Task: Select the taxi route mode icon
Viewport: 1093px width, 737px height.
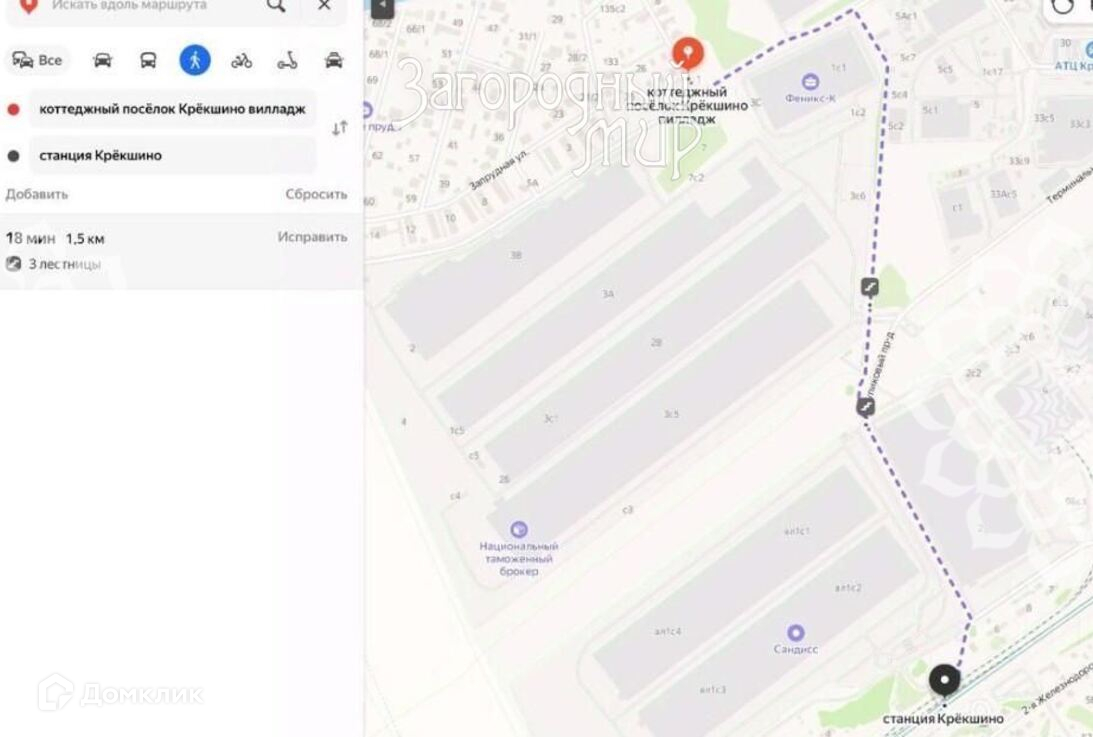Action: tap(334, 61)
